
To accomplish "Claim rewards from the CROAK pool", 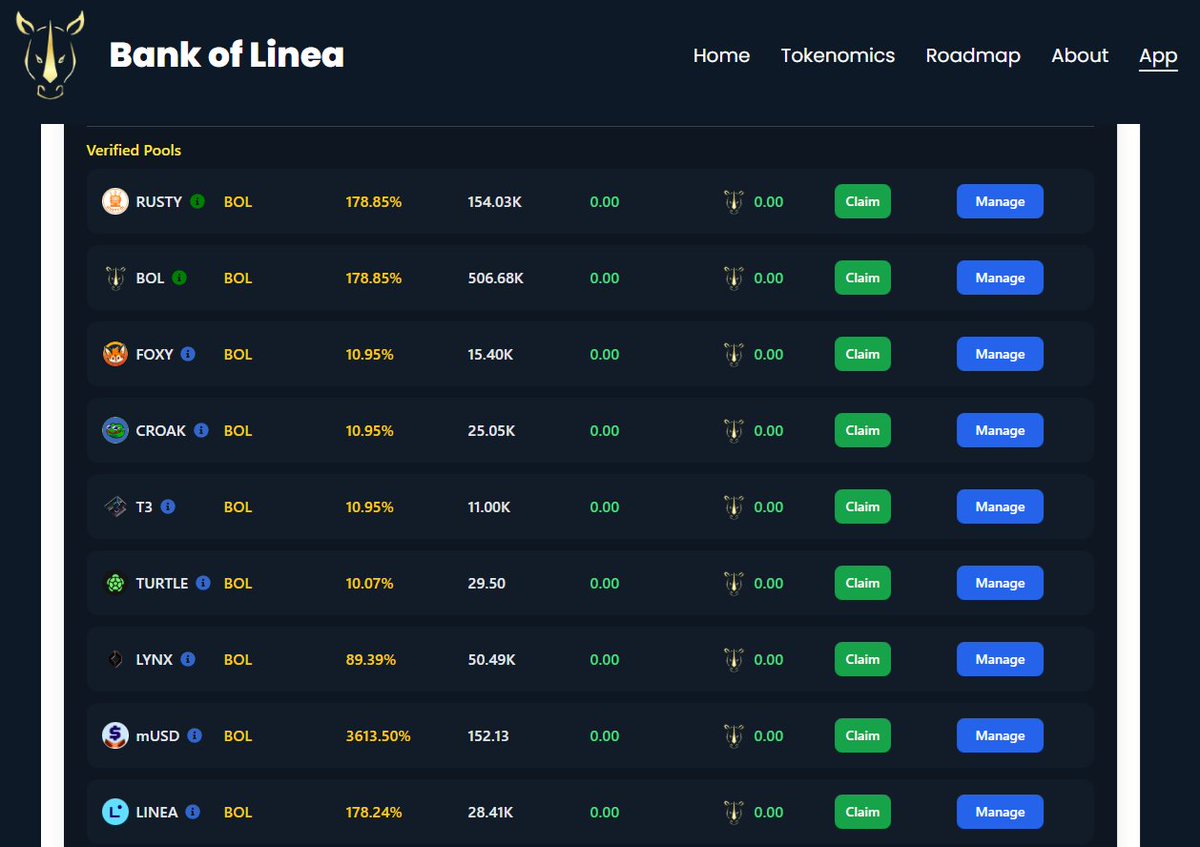I will (x=862, y=430).
